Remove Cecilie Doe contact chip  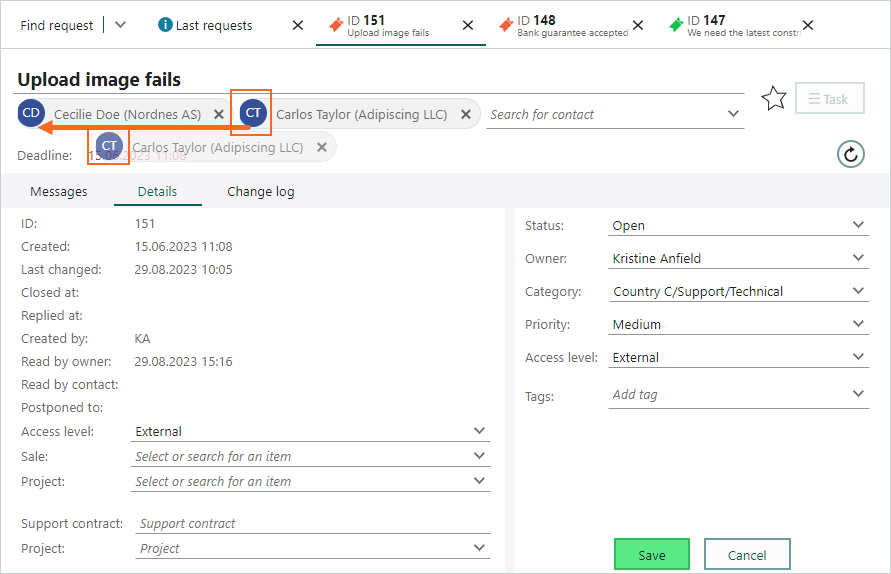pos(219,114)
